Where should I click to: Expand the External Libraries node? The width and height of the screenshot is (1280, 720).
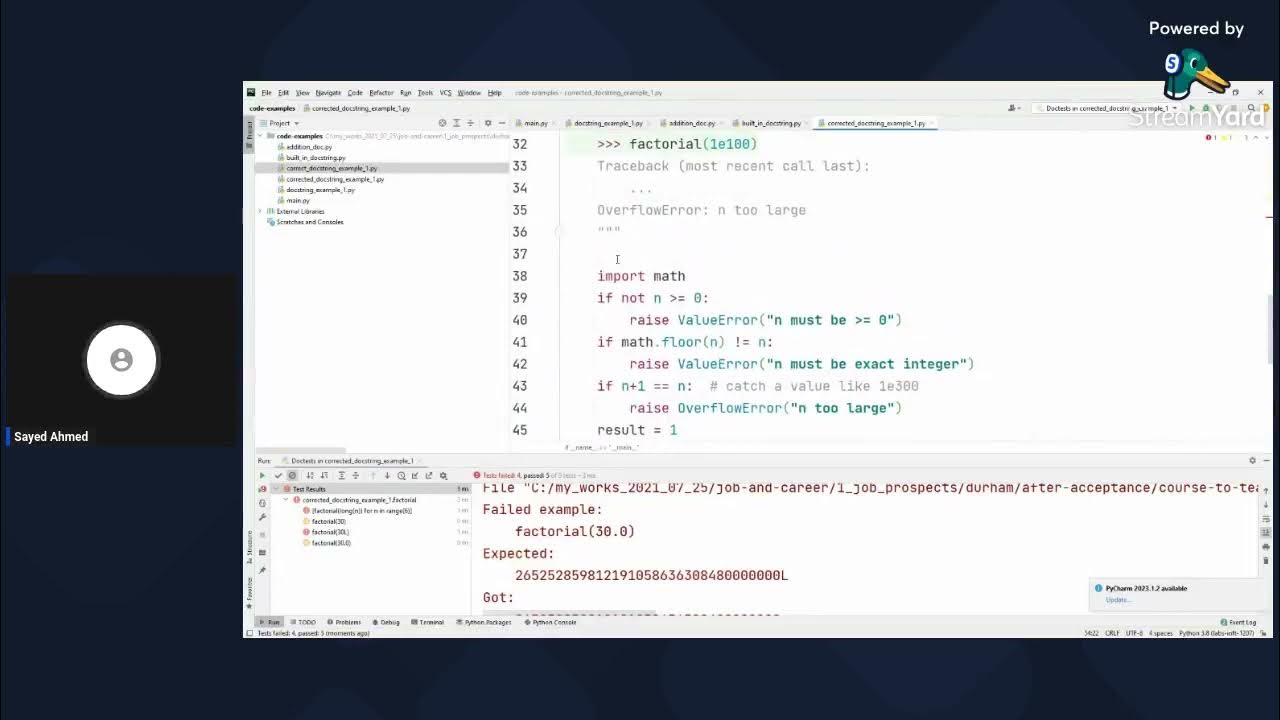(260, 211)
